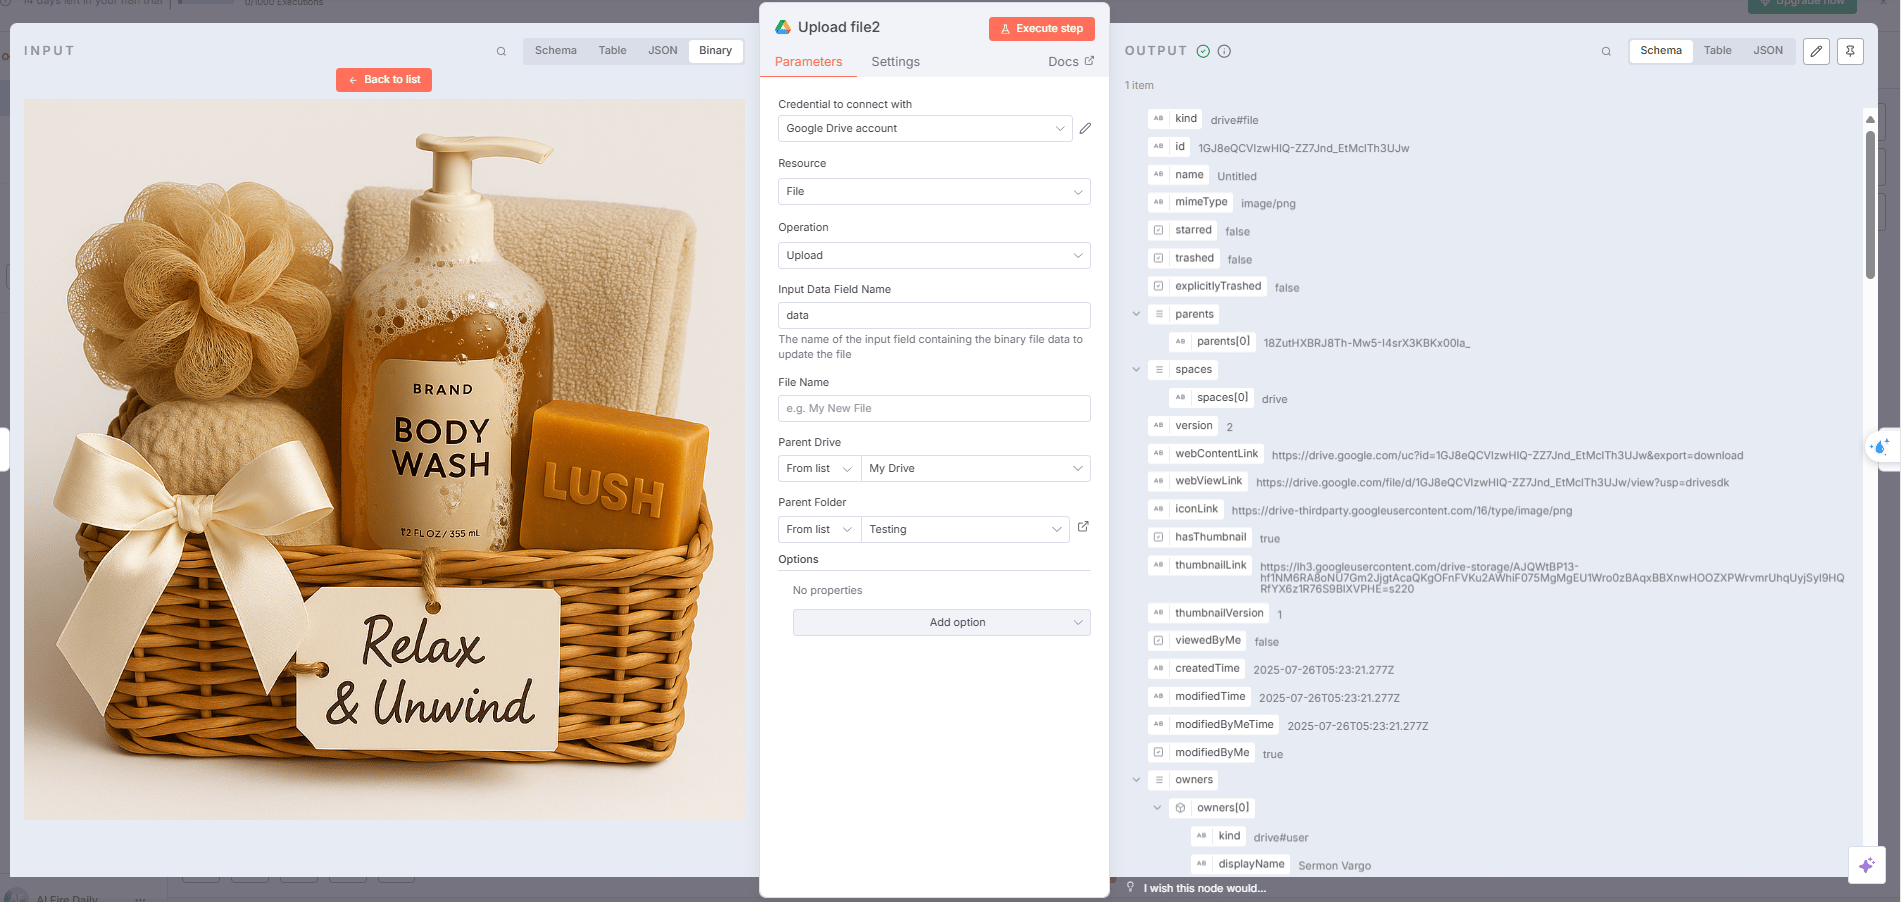Screen dimensions: 1901x902
Task: Collapse the owners array in output
Action: (x=1136, y=780)
